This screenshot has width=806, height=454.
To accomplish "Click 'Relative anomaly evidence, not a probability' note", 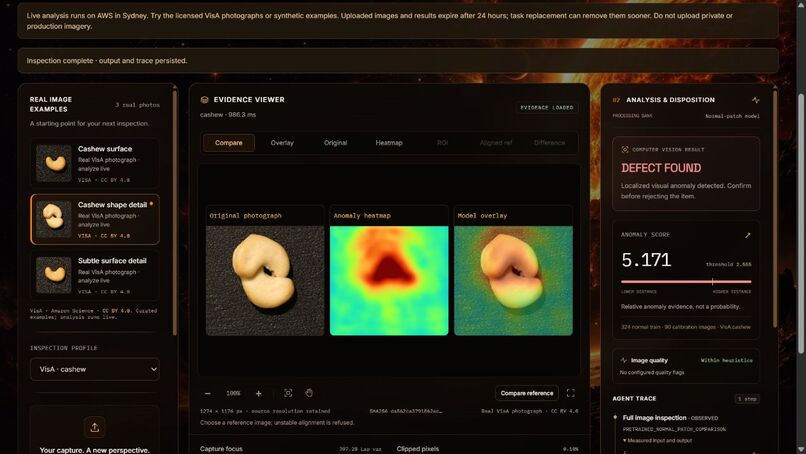I will pos(681,306).
